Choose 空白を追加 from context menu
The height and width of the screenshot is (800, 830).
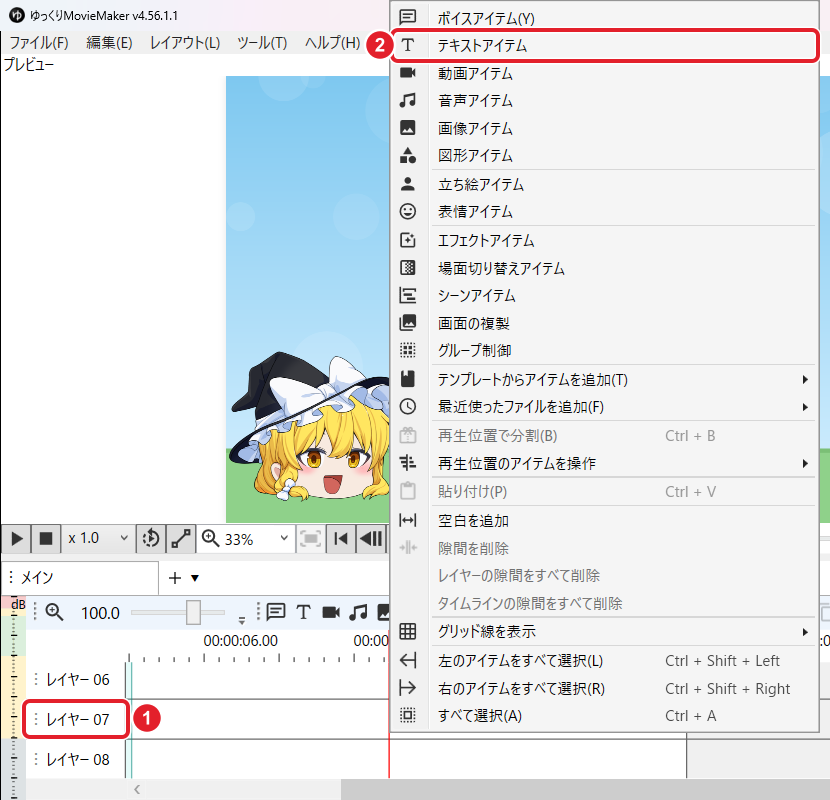(x=604, y=521)
